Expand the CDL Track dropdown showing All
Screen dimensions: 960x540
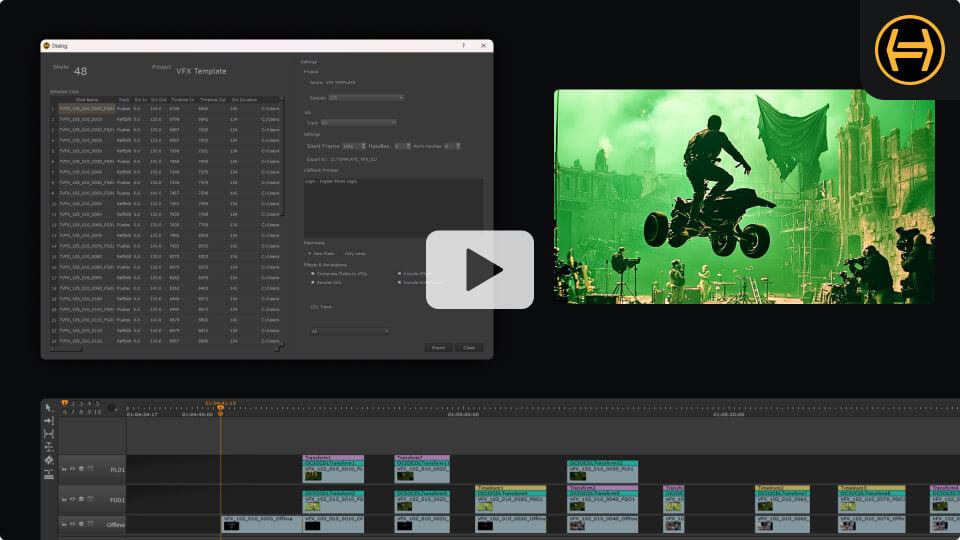coord(349,331)
